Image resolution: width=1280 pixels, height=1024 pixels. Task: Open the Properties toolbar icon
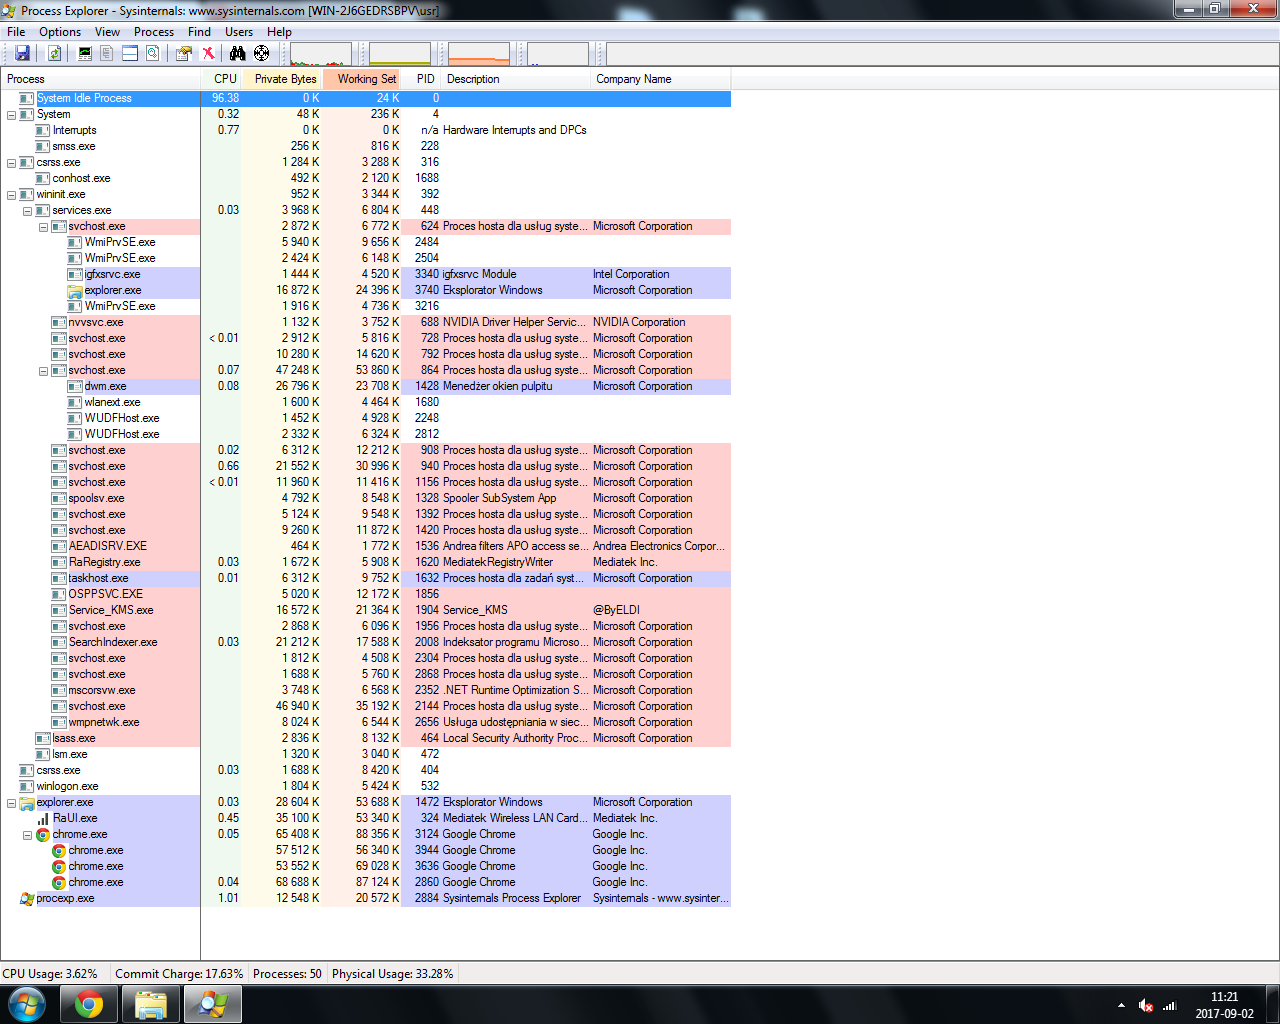184,53
